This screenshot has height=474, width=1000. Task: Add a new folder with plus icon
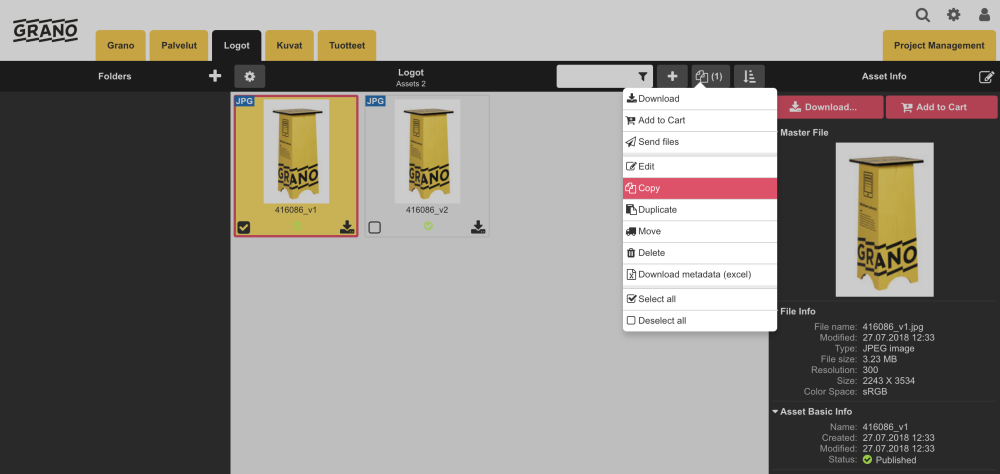click(215, 76)
